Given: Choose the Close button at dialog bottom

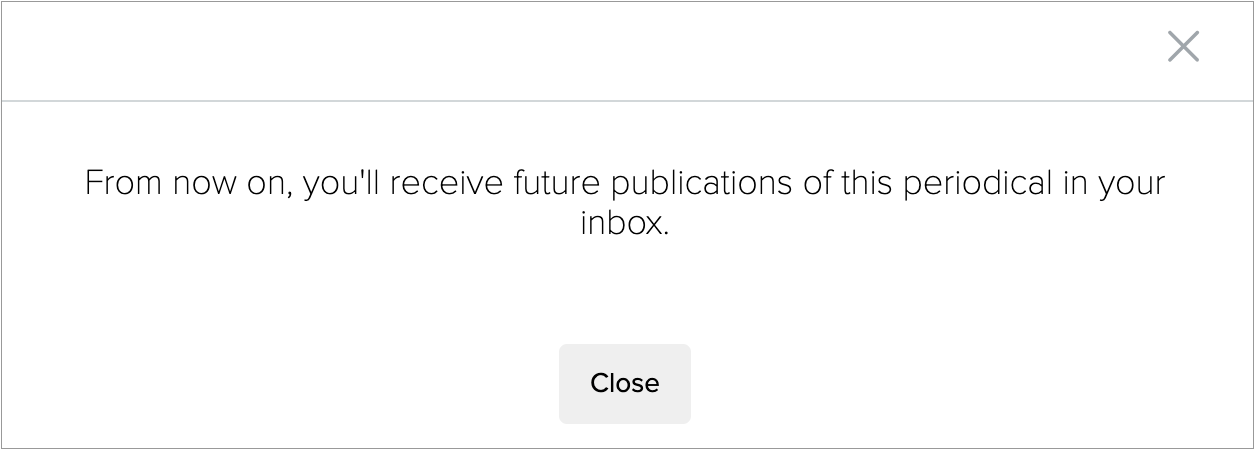Looking at the screenshot, I should tap(624, 383).
